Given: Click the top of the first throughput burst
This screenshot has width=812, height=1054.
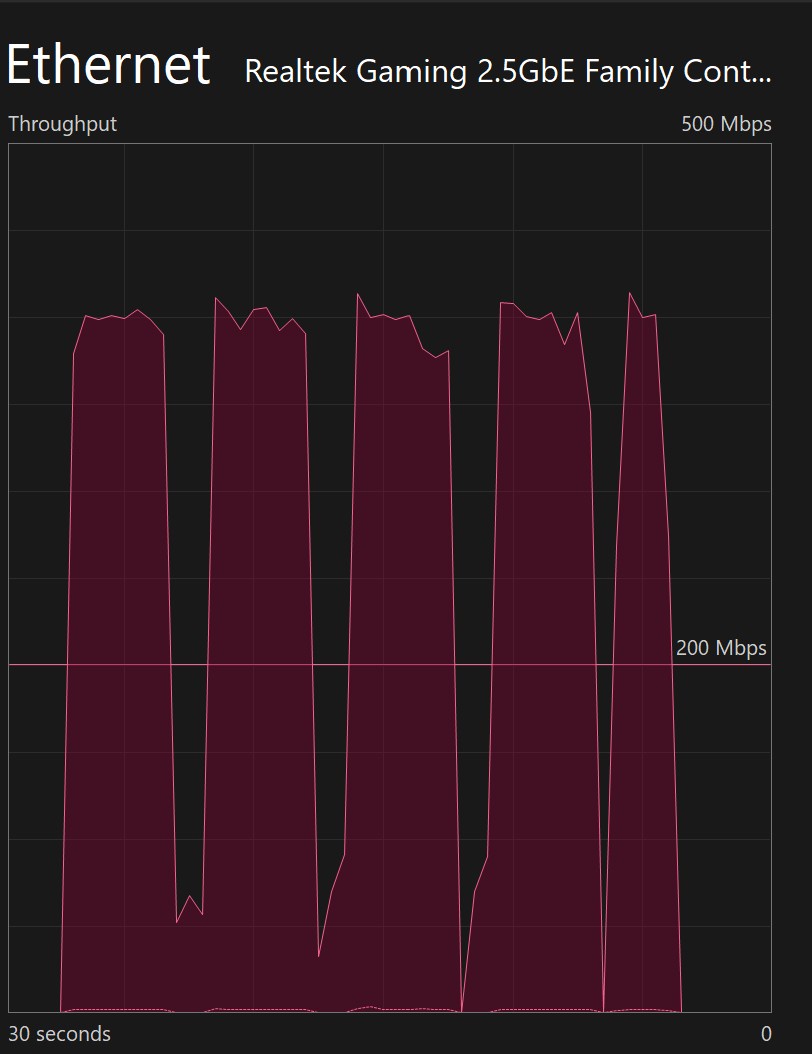Looking at the screenshot, I should tap(118, 316).
